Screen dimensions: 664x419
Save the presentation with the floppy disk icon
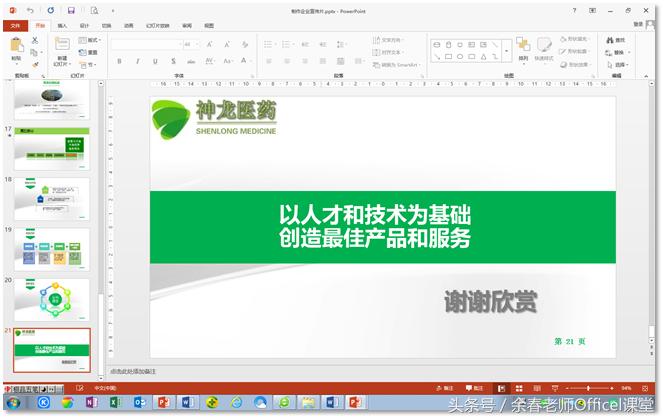[71, 11]
